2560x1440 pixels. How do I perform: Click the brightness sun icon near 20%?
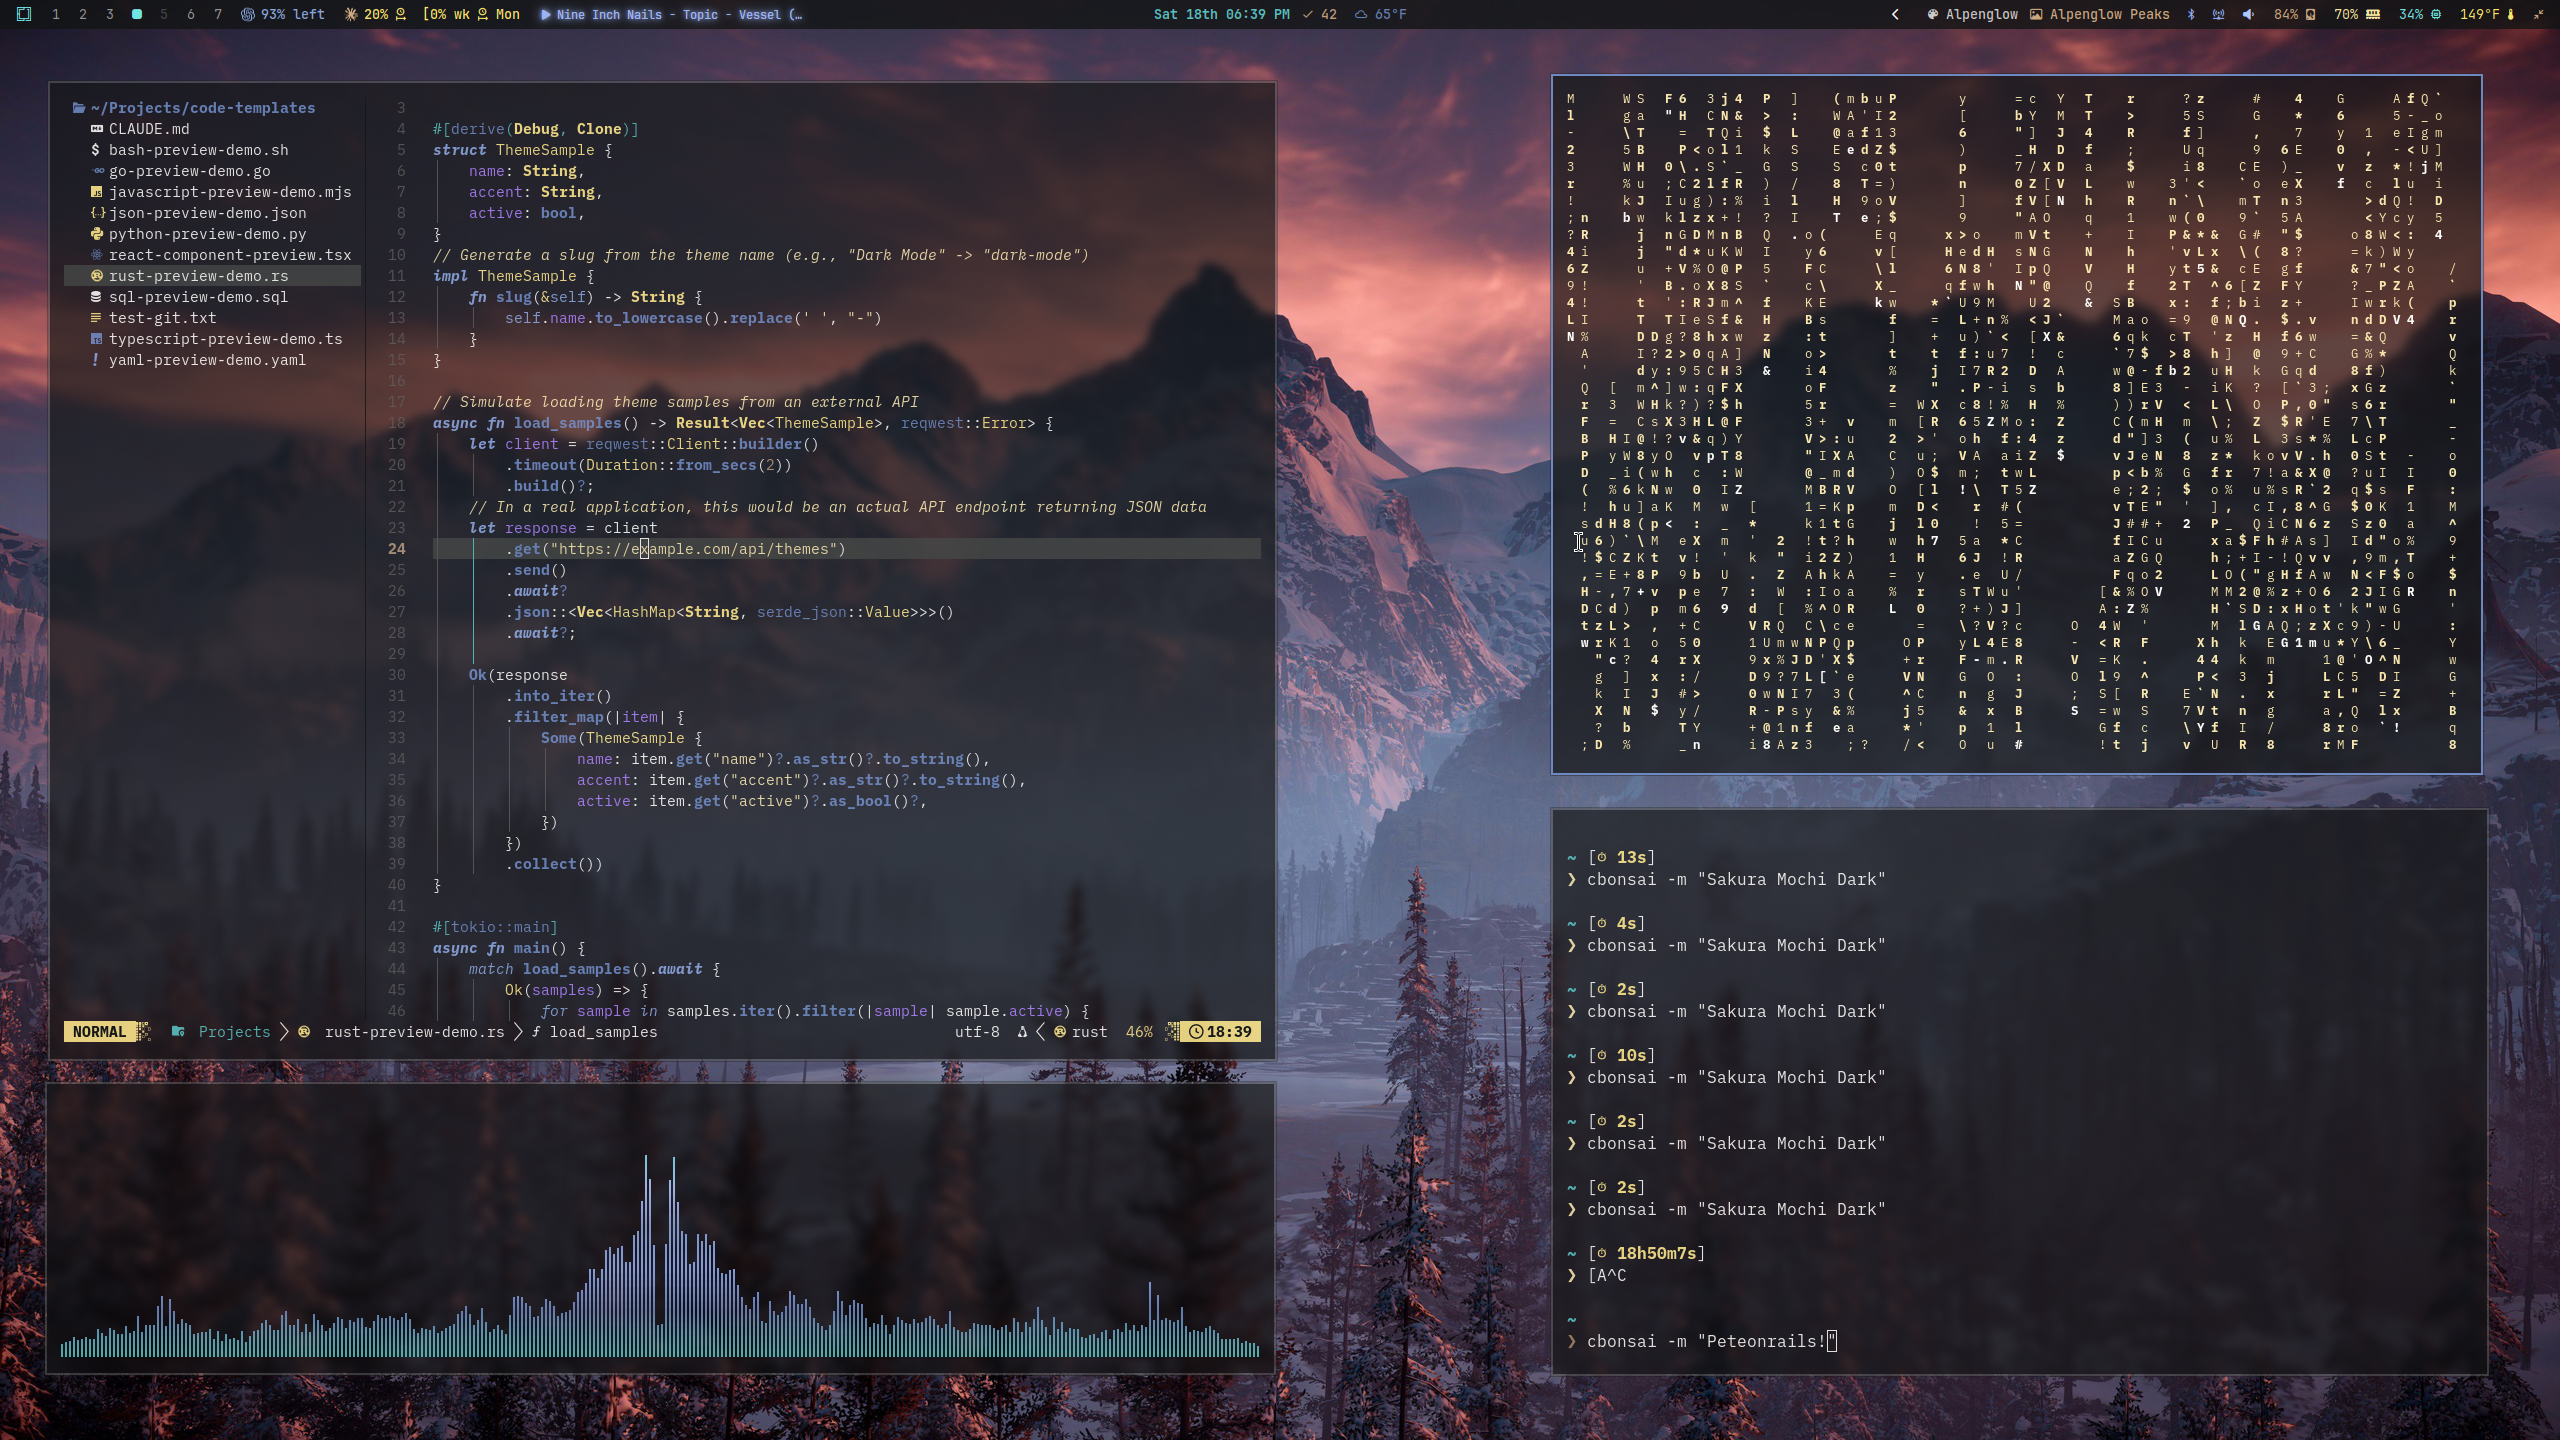pos(350,15)
